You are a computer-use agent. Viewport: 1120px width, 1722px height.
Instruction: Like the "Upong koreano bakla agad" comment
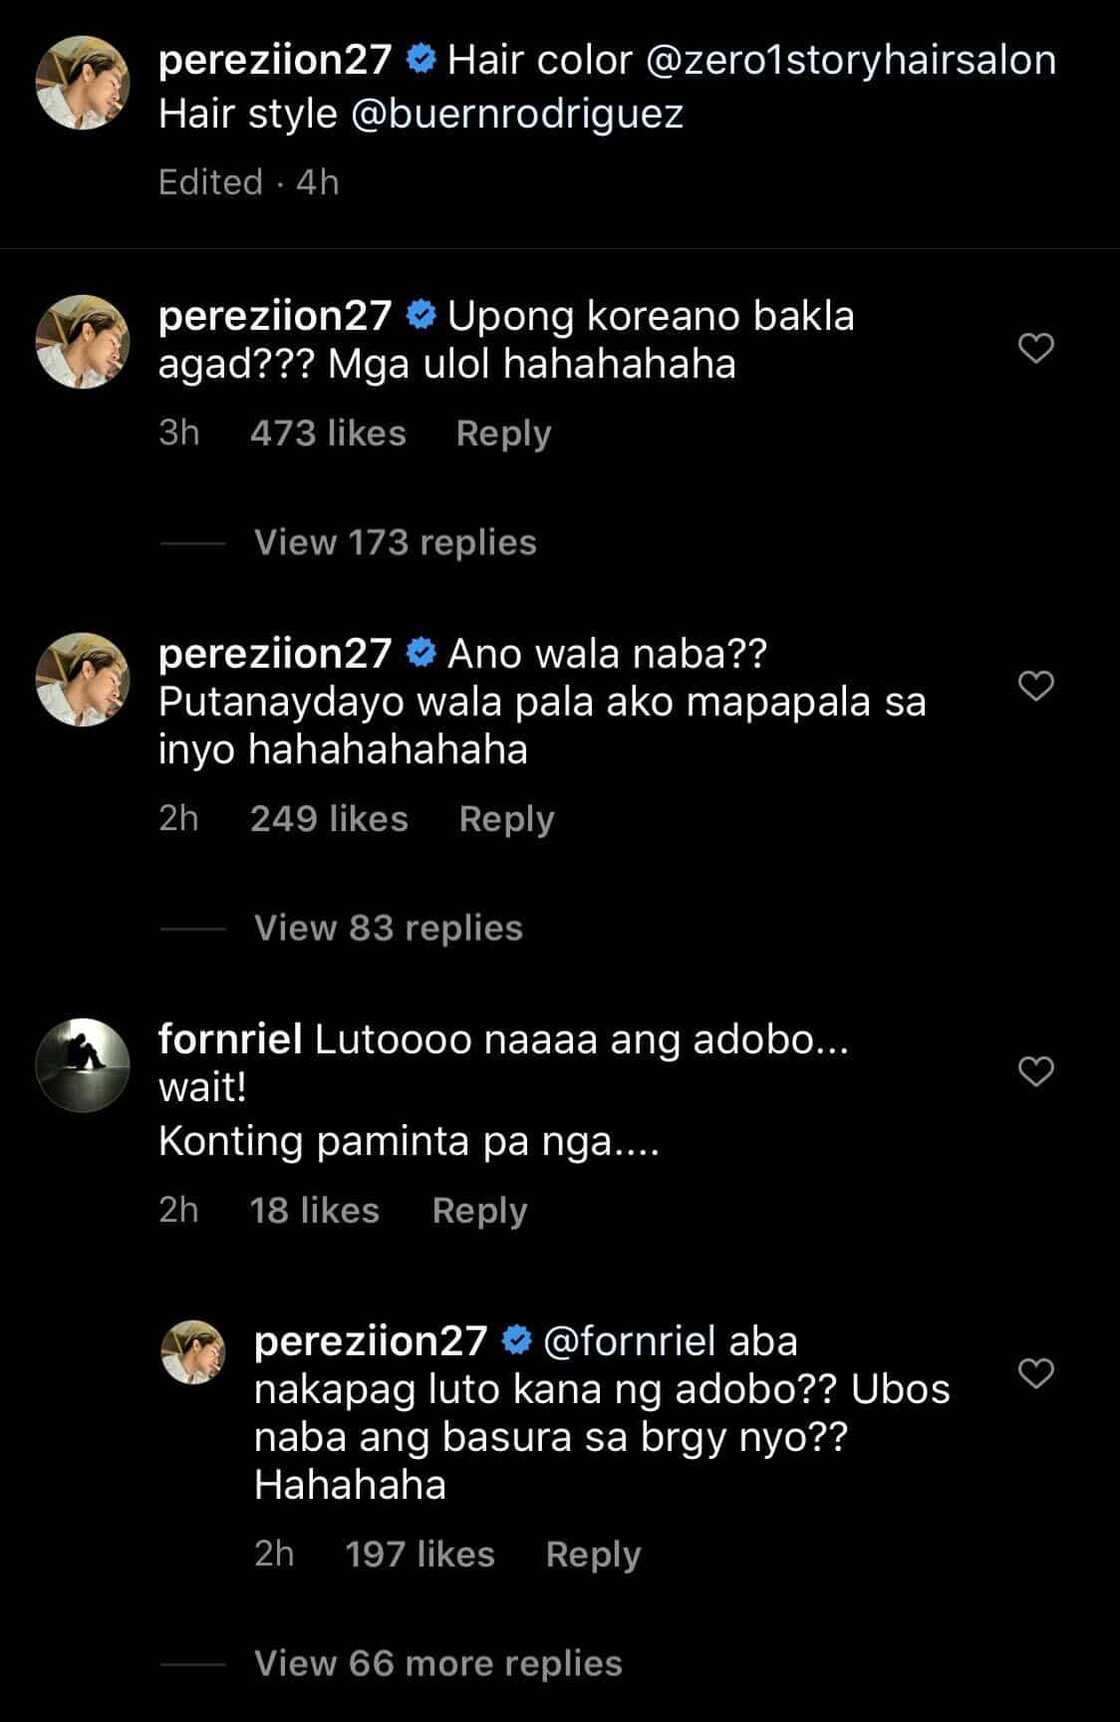tap(1036, 348)
